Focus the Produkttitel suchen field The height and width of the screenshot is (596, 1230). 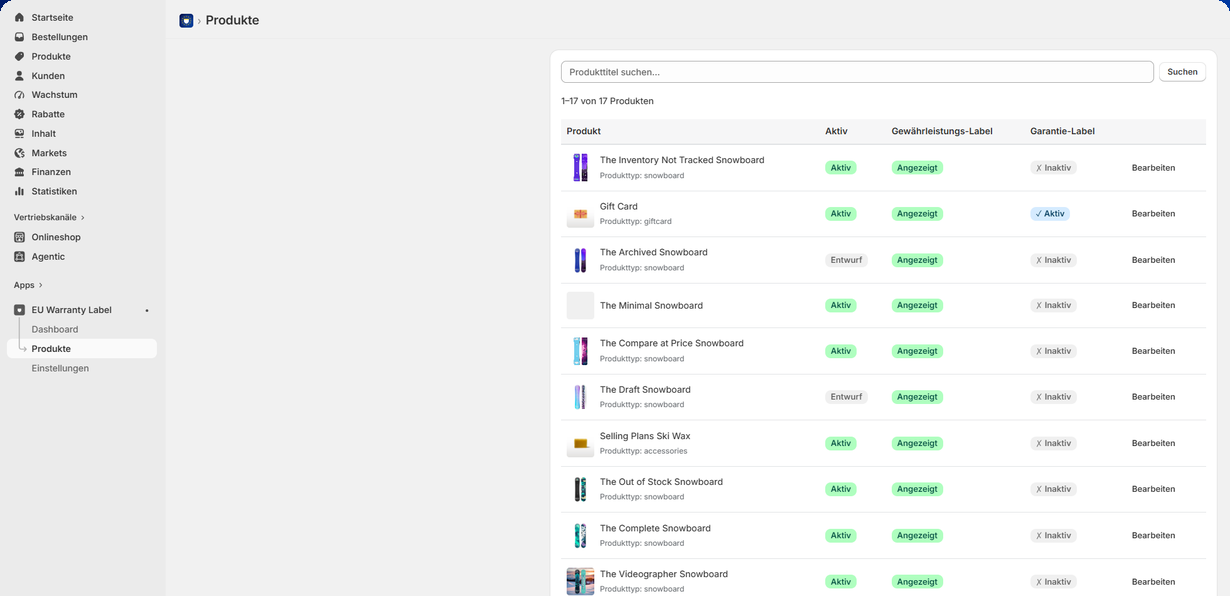click(x=857, y=72)
